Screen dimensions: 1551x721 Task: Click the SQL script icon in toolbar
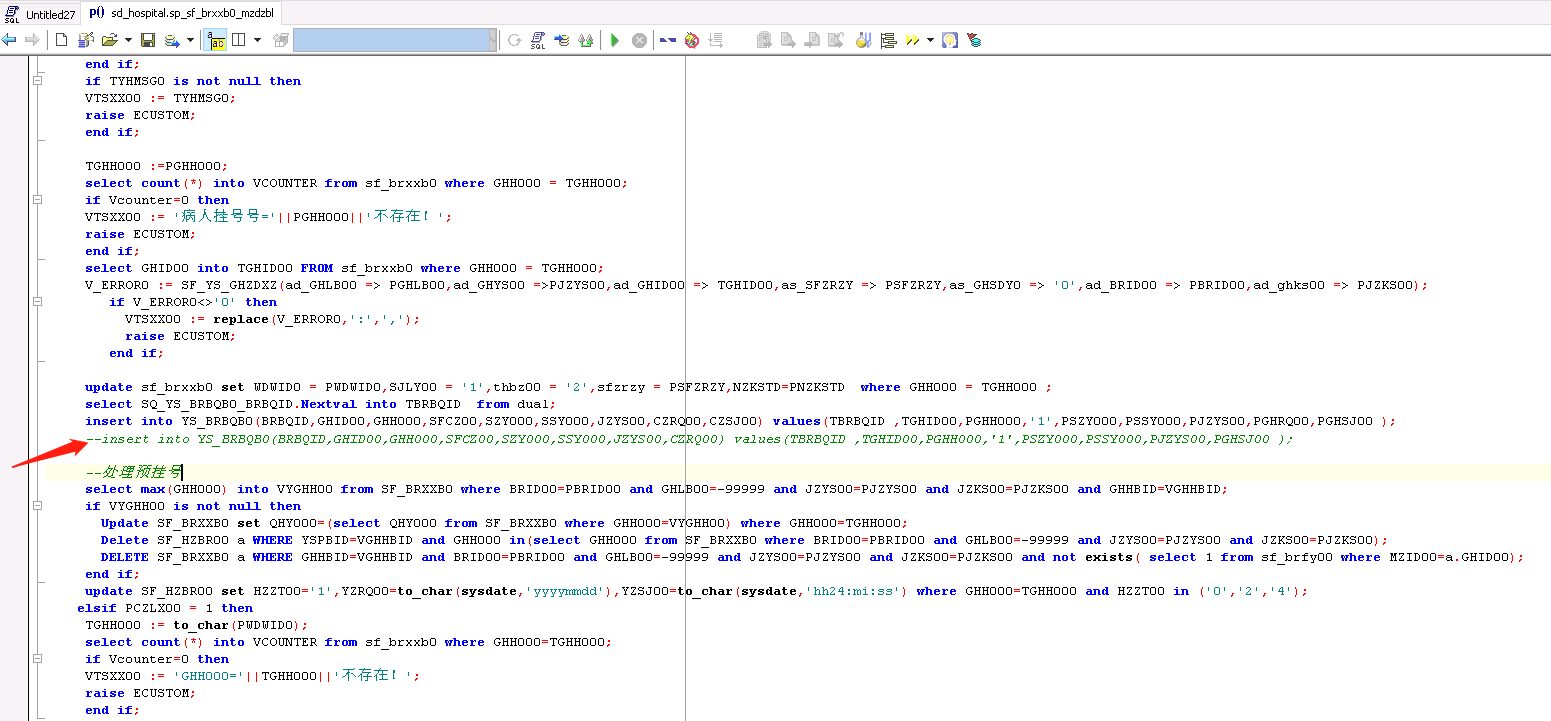[537, 40]
